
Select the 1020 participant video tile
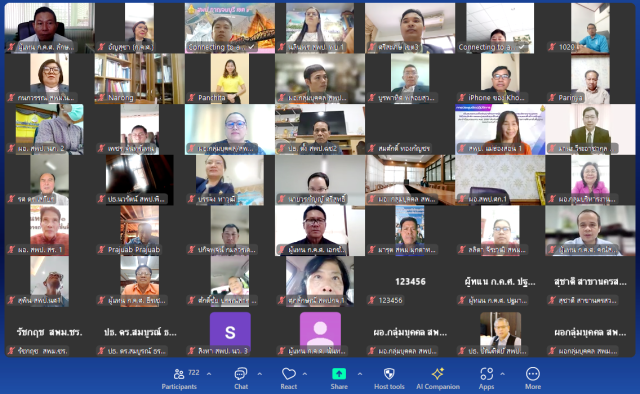[590, 28]
